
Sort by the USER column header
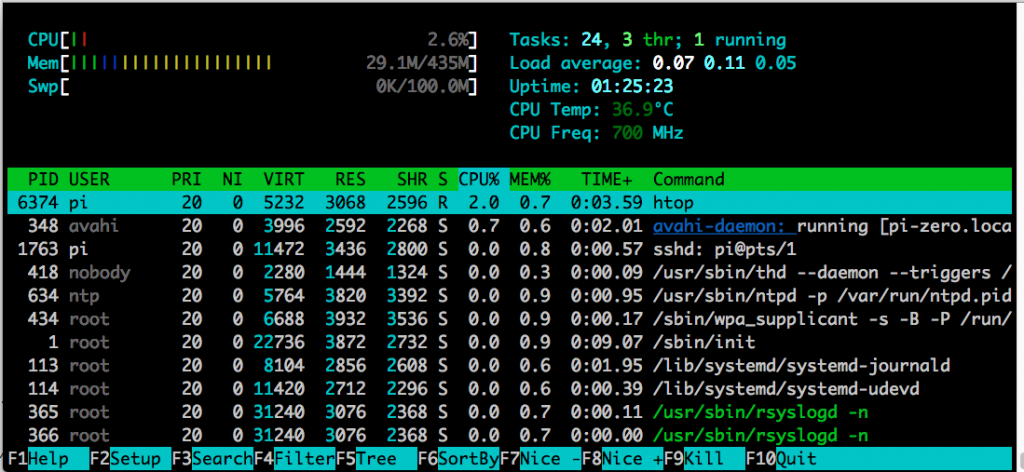(x=89, y=180)
